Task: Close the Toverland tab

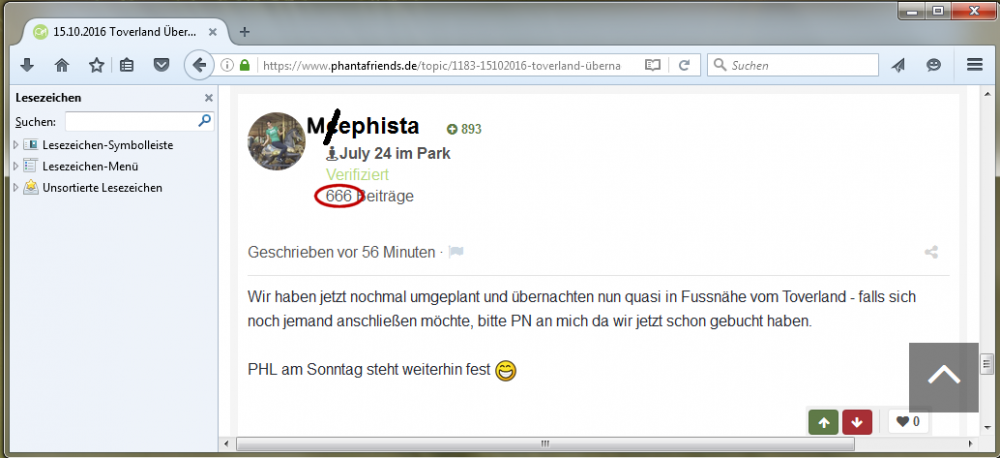Action: pos(212,32)
